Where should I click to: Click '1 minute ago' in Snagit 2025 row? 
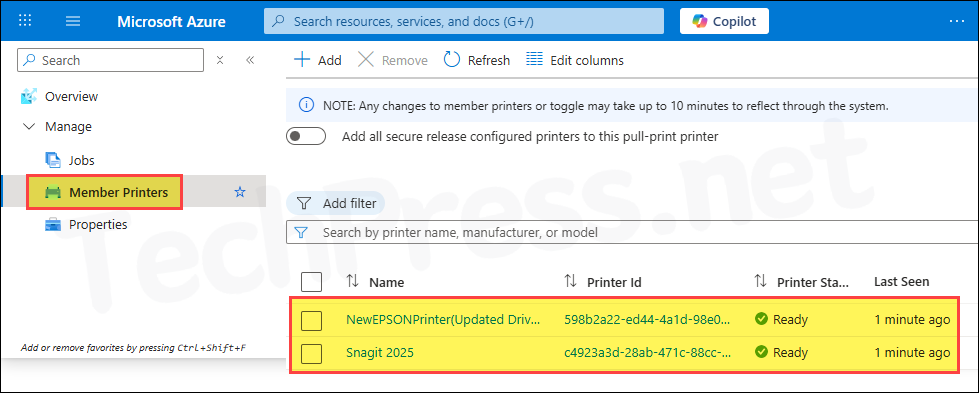912,352
